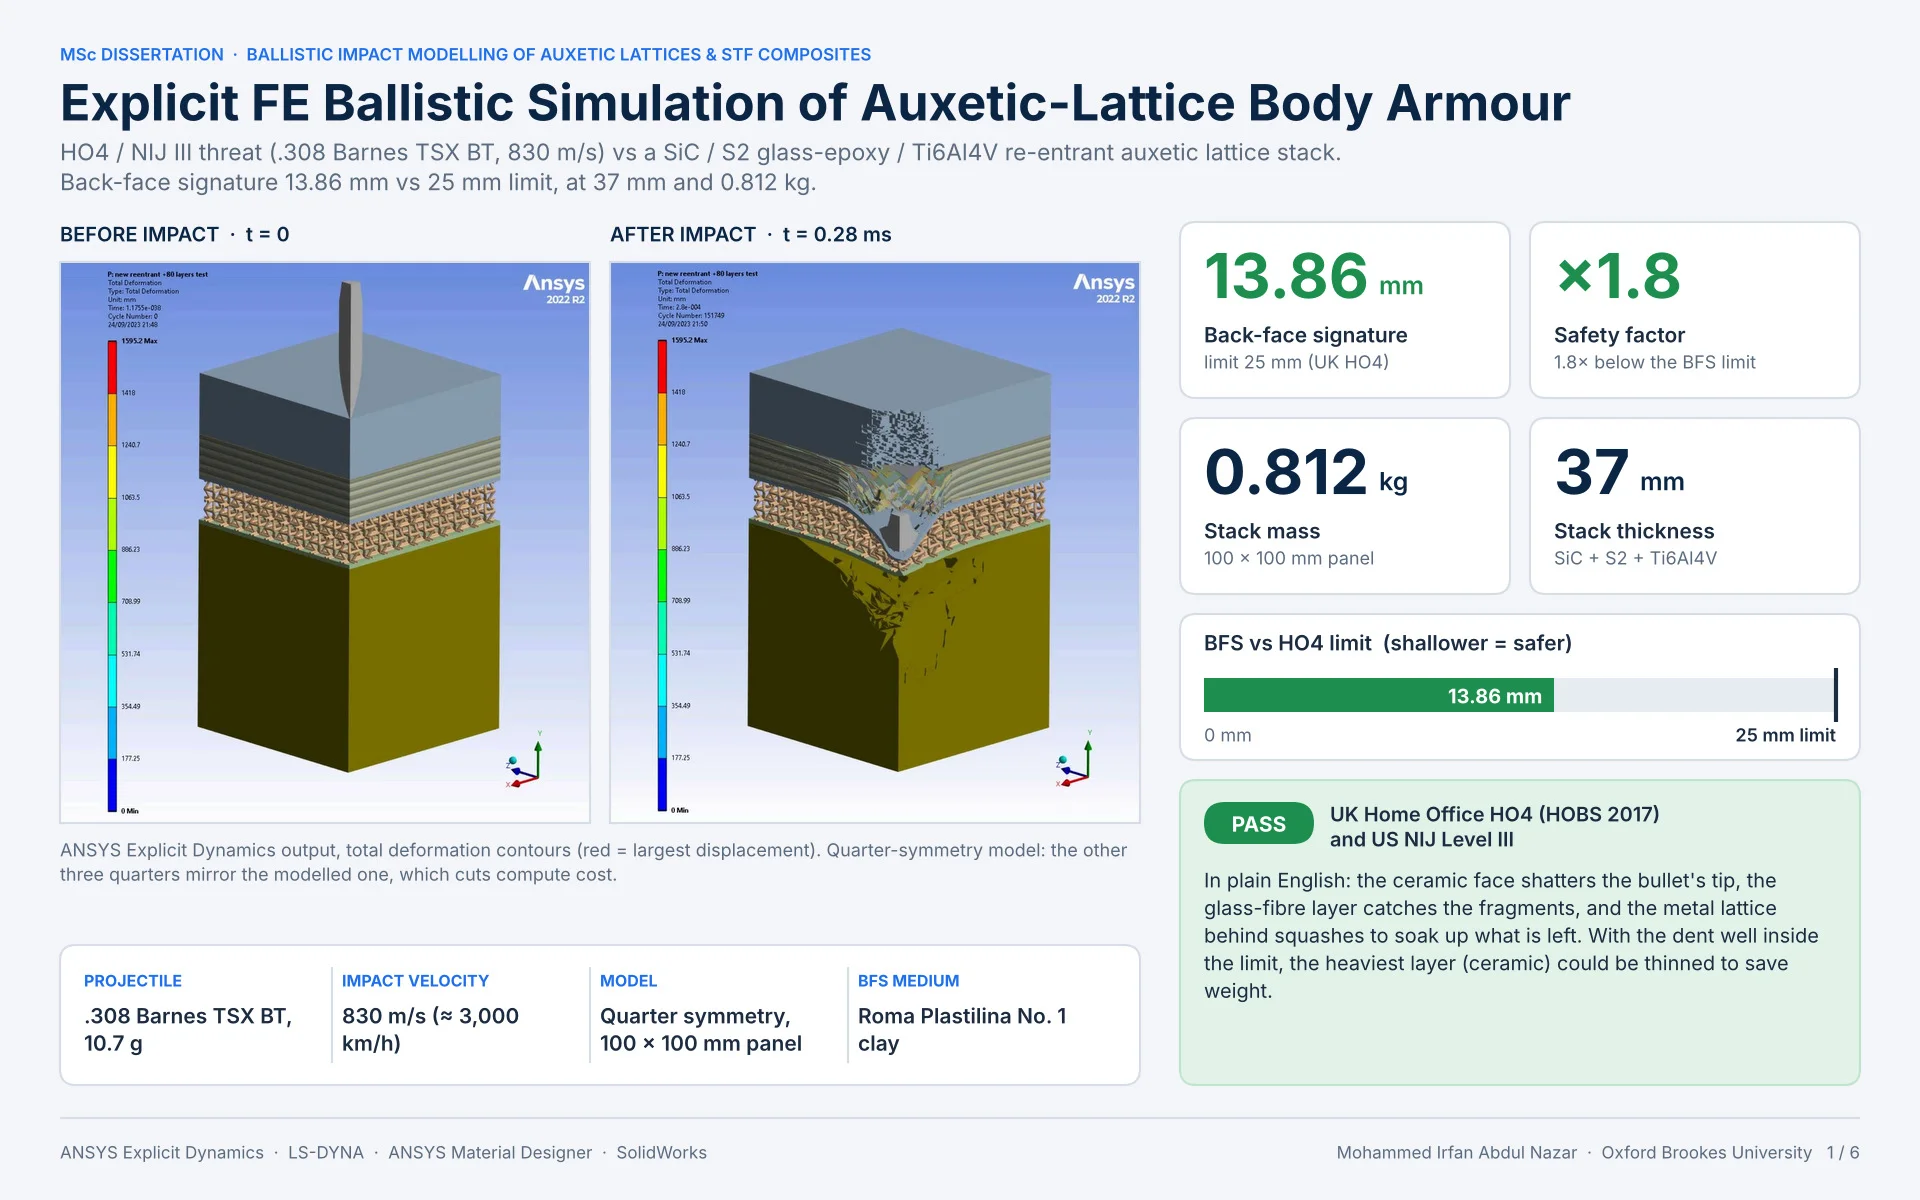Image resolution: width=1920 pixels, height=1200 pixels.
Task: Click the Ansys logo in Before Impact image
Action: pos(554,287)
